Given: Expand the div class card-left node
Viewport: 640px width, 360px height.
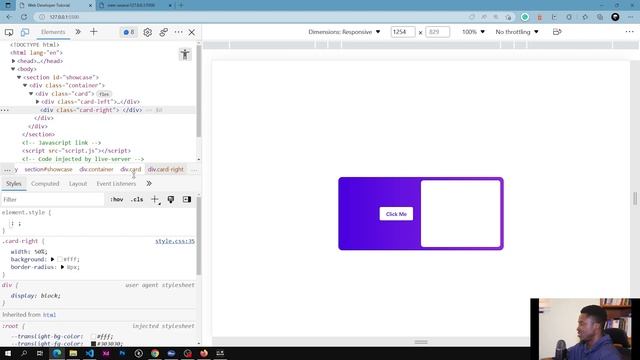Looking at the screenshot, I should click(38, 102).
